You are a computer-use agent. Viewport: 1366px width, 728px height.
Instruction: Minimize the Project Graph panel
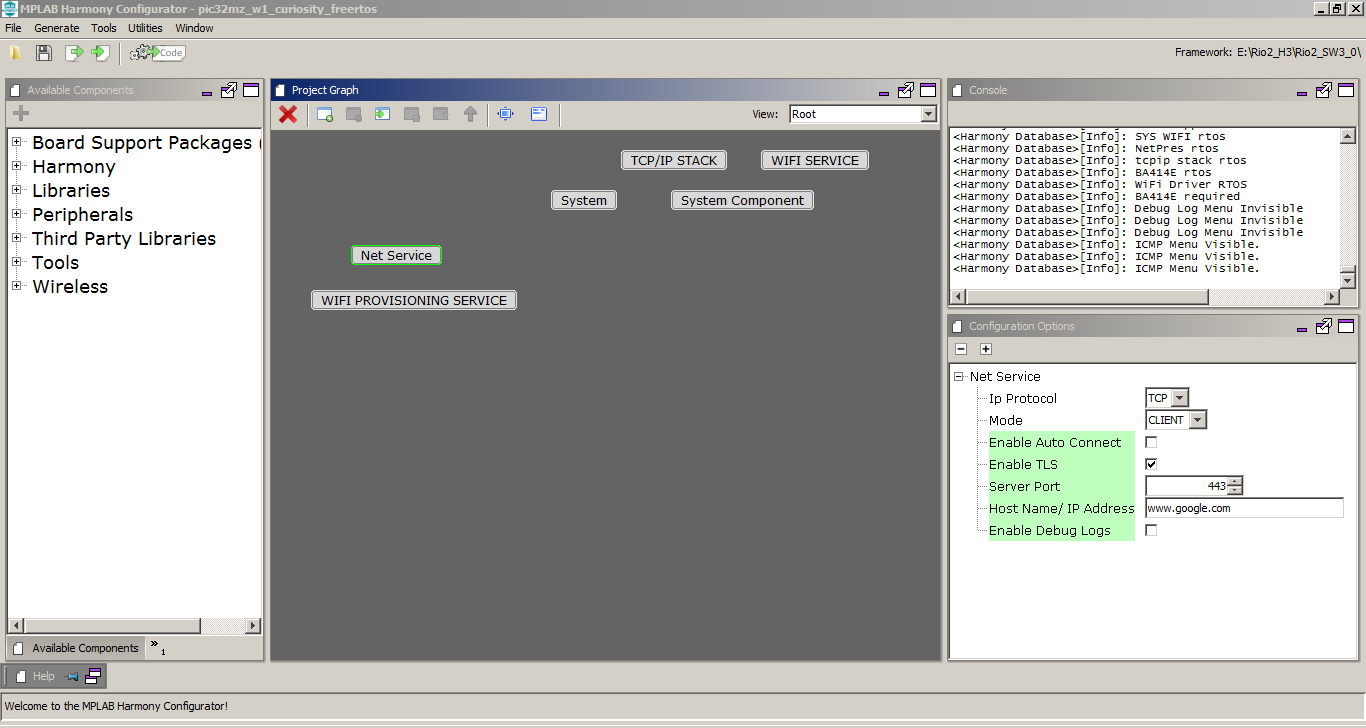click(885, 92)
